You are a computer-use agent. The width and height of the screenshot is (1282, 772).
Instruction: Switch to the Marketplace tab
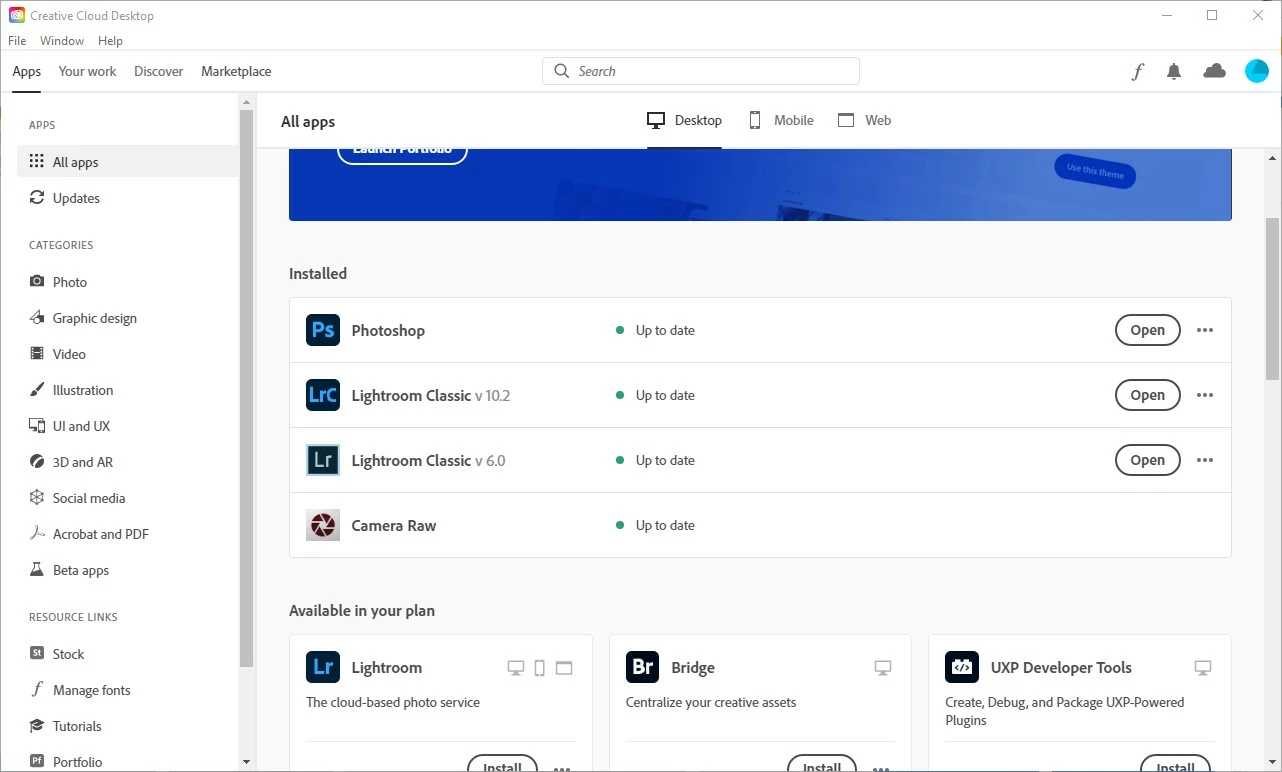coord(236,71)
